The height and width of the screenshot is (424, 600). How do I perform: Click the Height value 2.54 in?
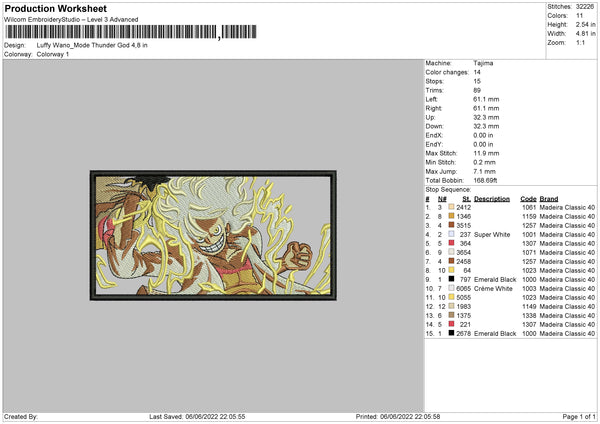[x=585, y=24]
